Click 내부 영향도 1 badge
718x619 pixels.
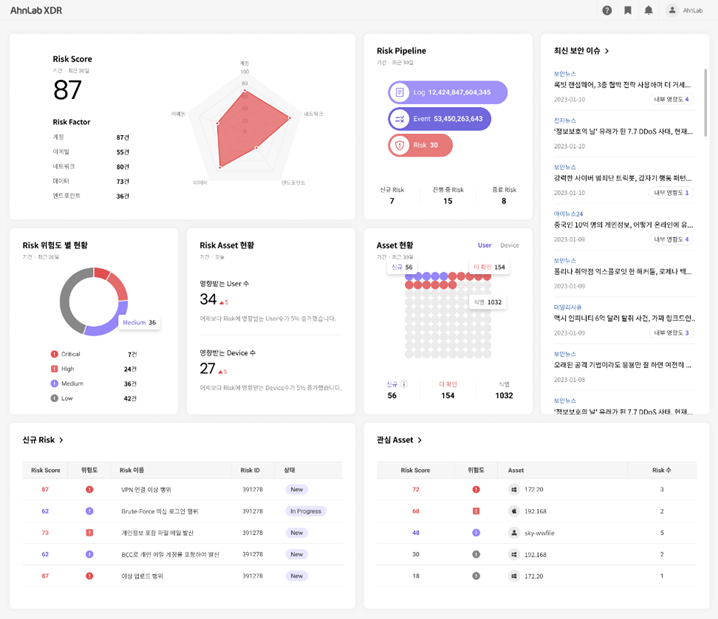pyautogui.click(x=671, y=193)
